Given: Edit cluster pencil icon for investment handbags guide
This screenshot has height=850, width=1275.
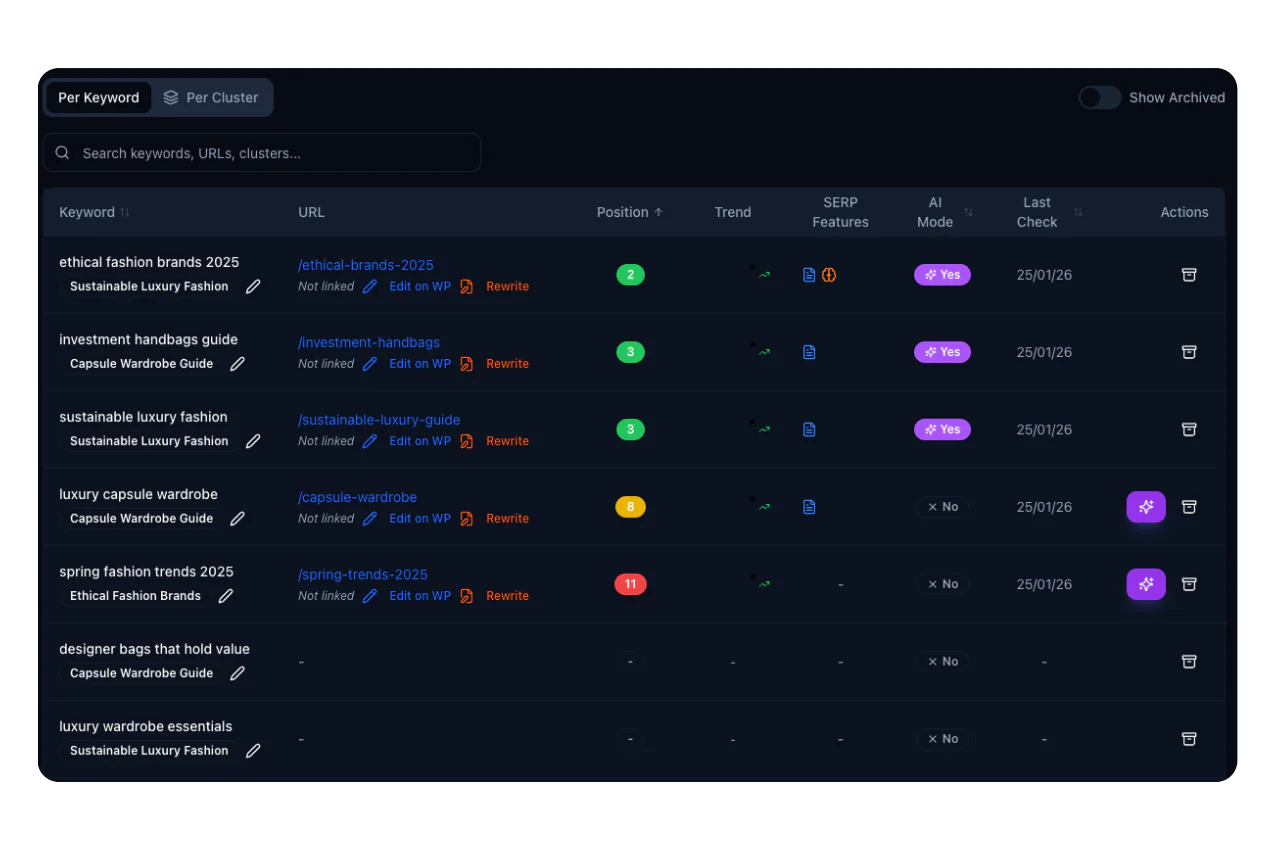Looking at the screenshot, I should coord(237,364).
